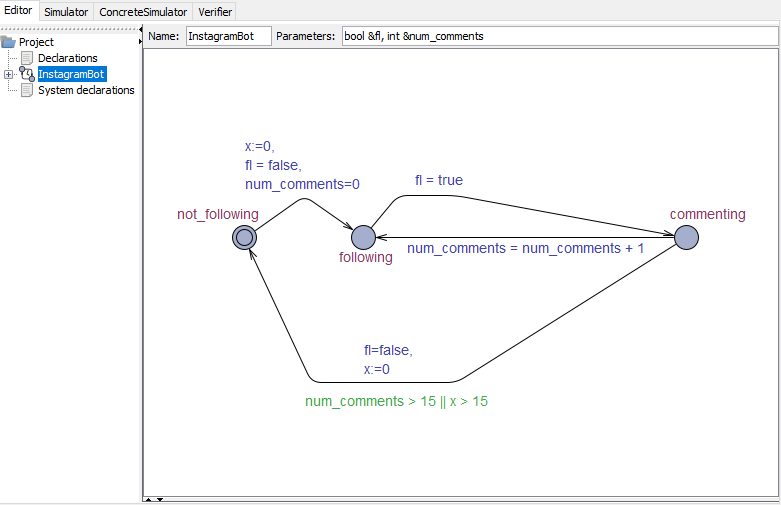The width and height of the screenshot is (781, 505).
Task: Click the Project folder icon
Action: click(x=9, y=42)
